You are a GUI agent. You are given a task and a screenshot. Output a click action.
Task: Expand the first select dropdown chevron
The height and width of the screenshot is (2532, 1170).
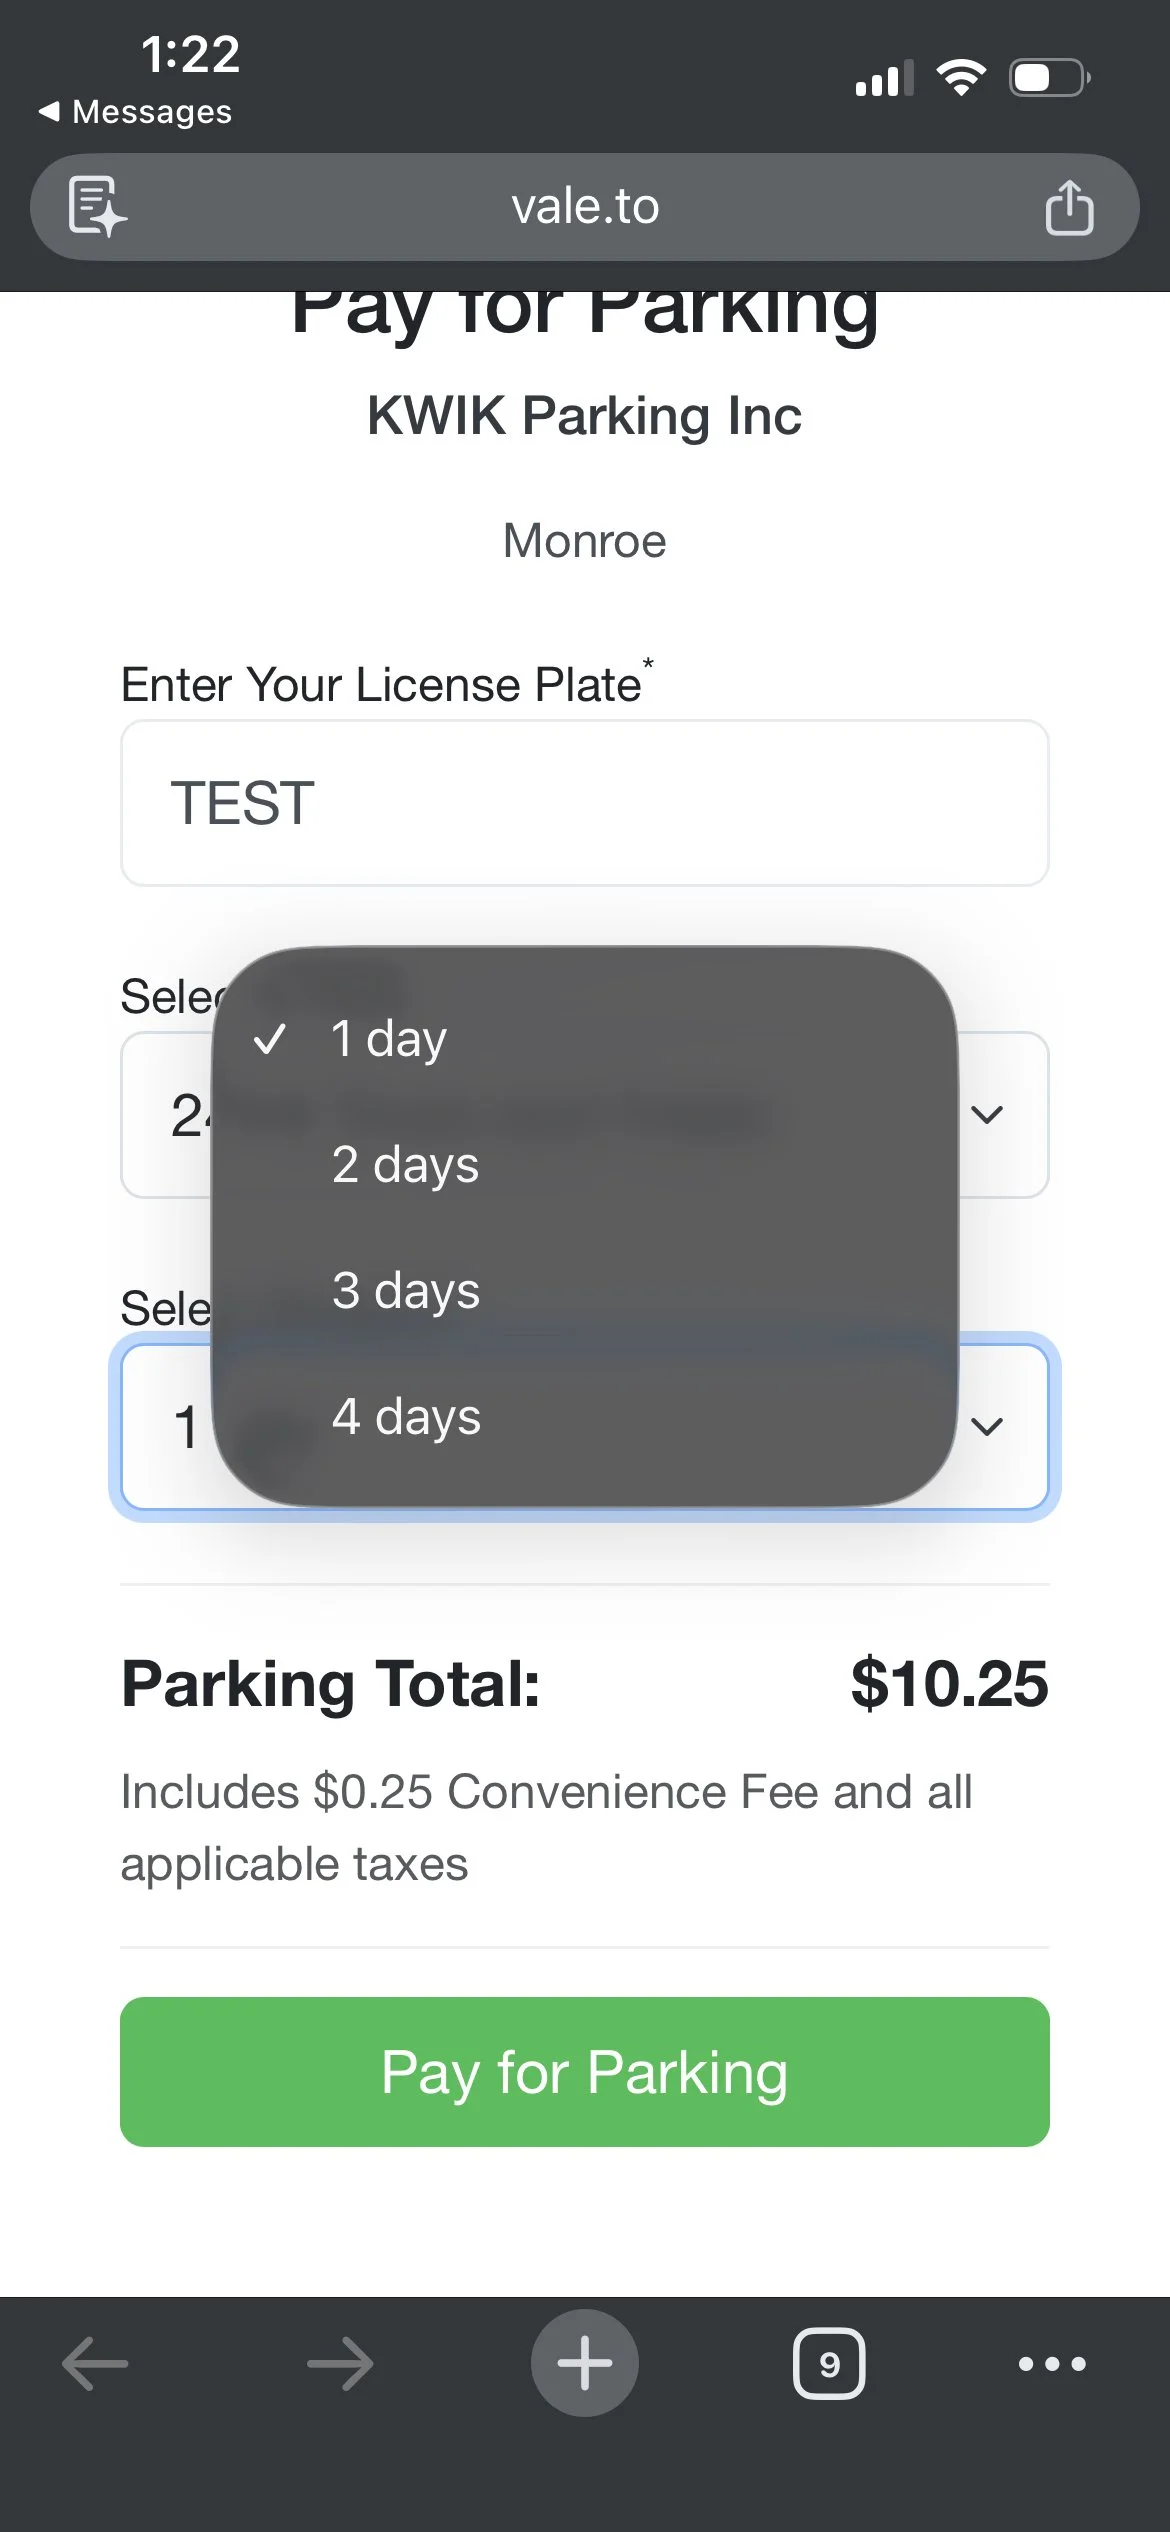coord(987,1114)
